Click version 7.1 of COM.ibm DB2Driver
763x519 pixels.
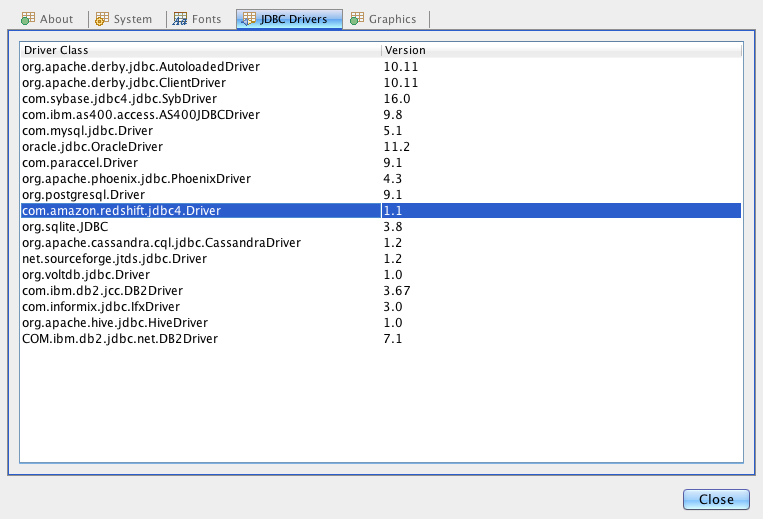click(x=393, y=339)
